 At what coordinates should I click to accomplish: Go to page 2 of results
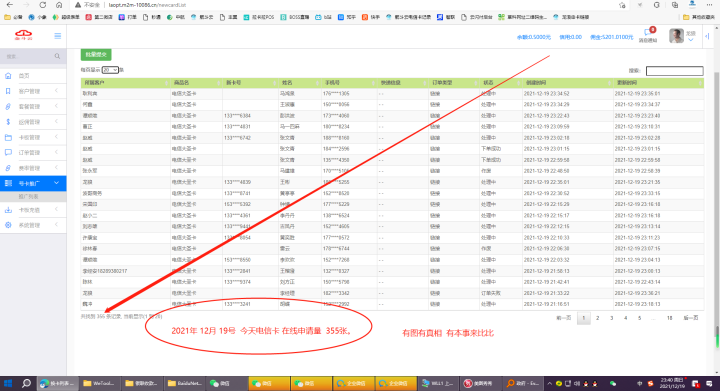[597, 318]
